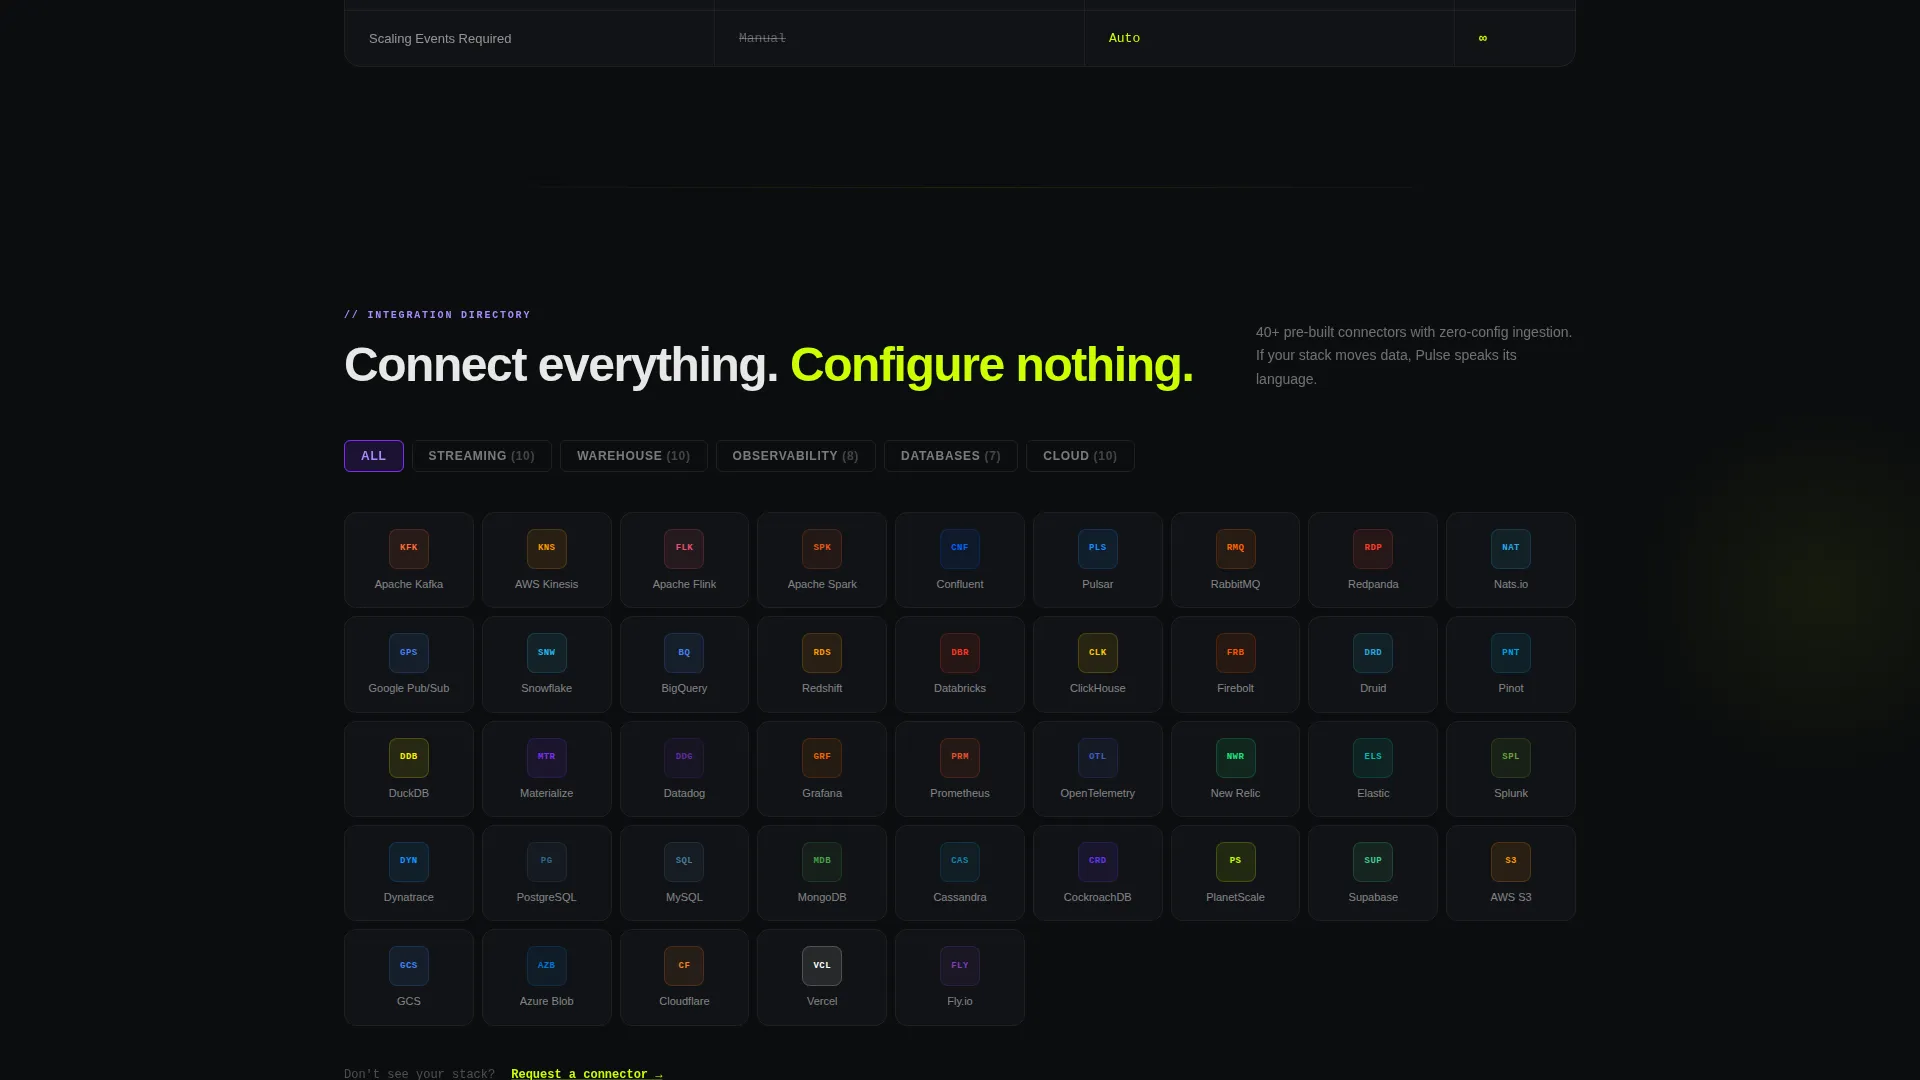This screenshot has width=1920, height=1080.
Task: Open the RMQ RabbitMQ icon
Action: point(1236,548)
